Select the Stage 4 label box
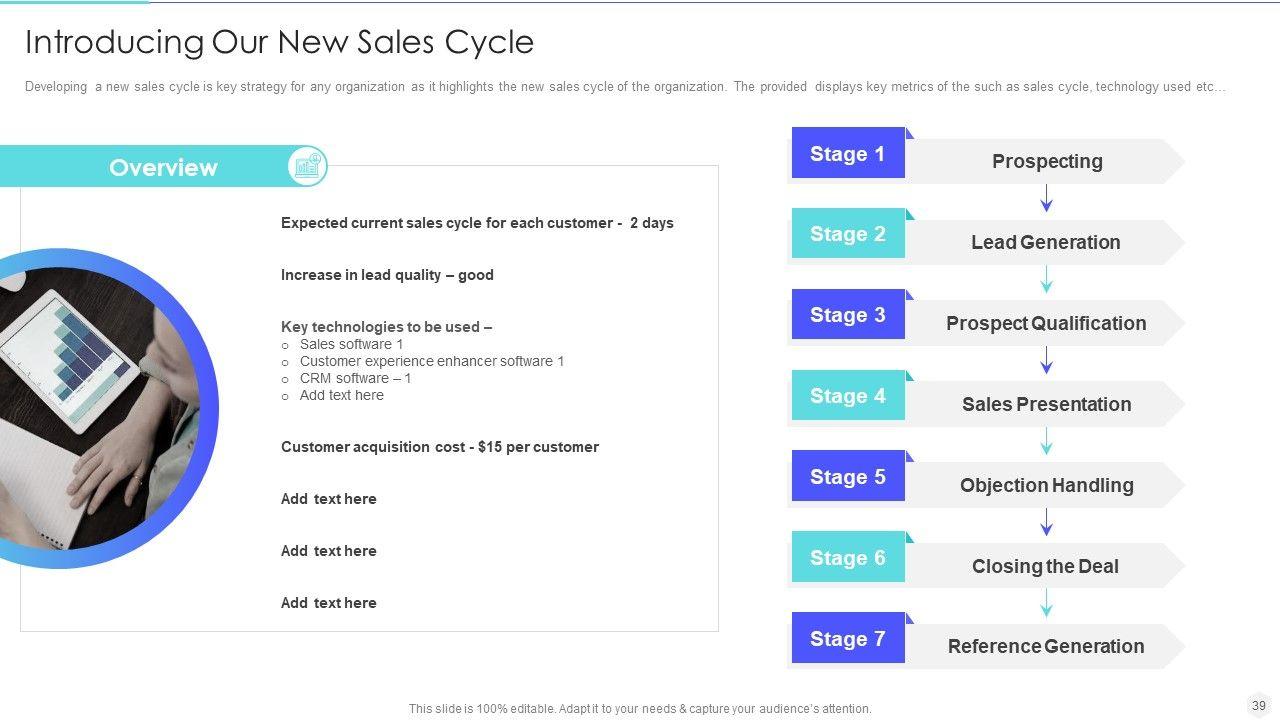This screenshot has width=1280, height=720. [x=848, y=396]
